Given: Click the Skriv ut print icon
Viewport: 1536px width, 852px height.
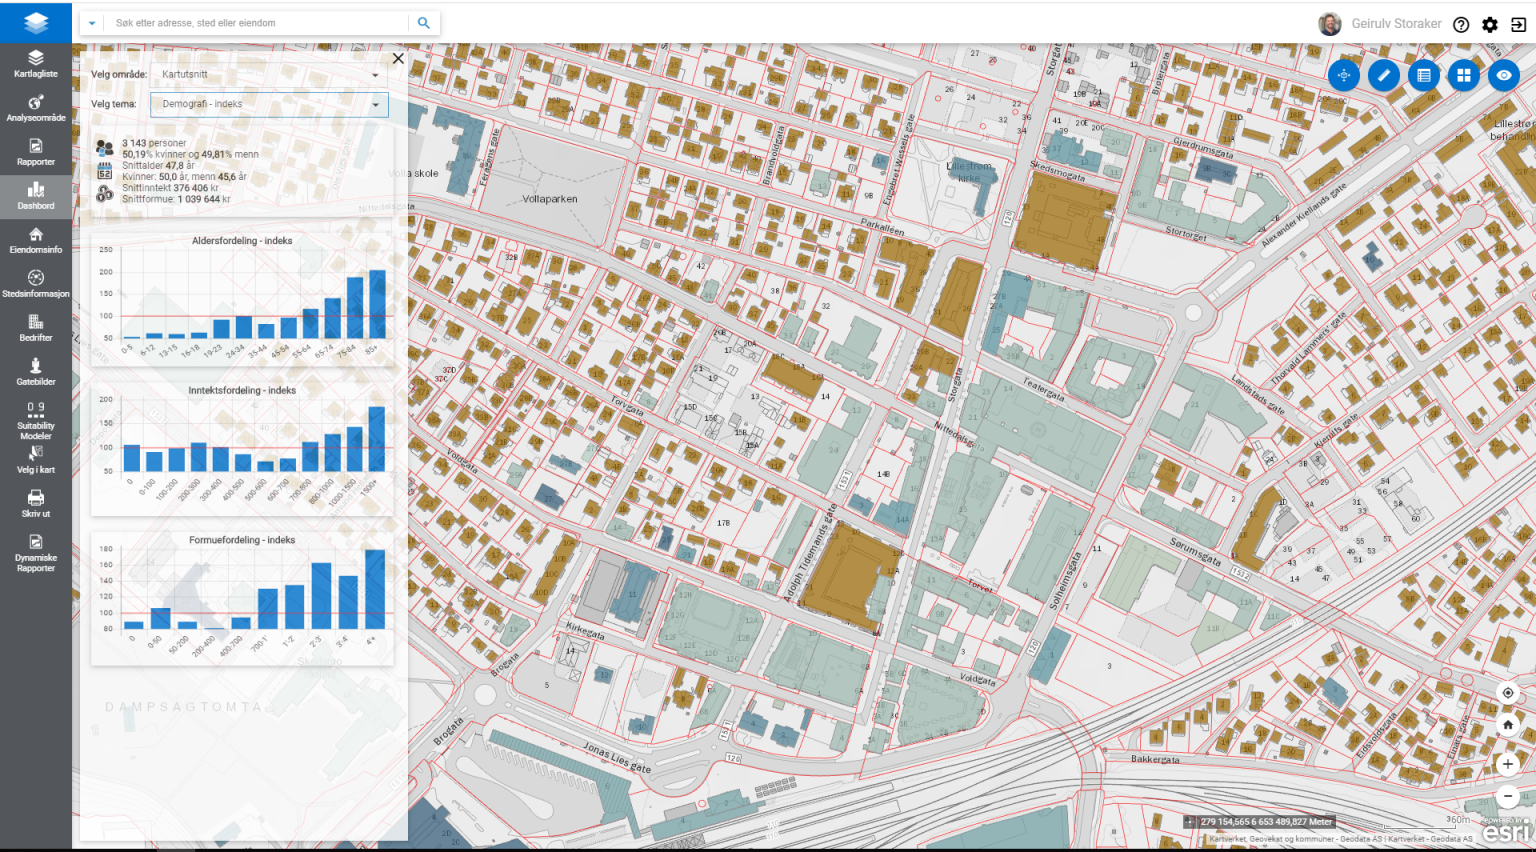Looking at the screenshot, I should pyautogui.click(x=36, y=504).
